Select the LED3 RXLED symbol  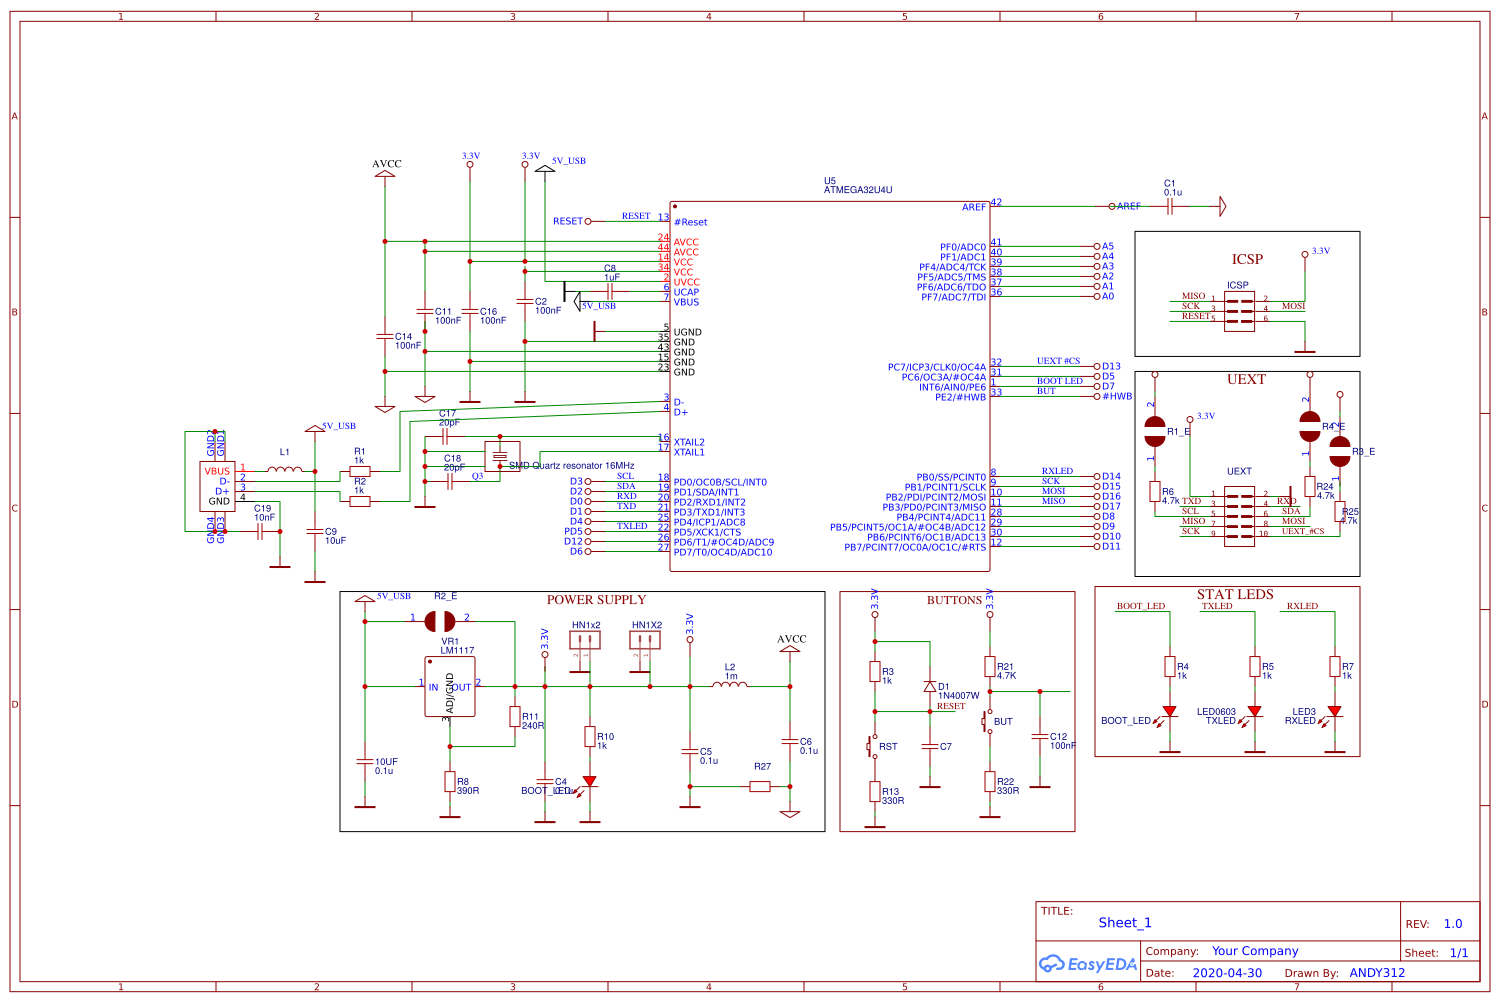point(1335,712)
